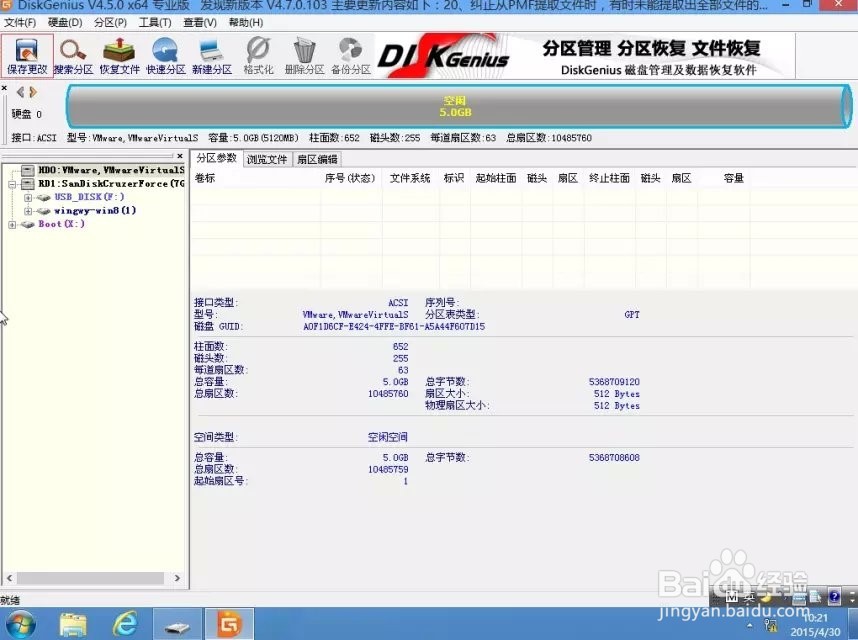Close the disk bar panel
The height and width of the screenshot is (640, 858).
4,88
